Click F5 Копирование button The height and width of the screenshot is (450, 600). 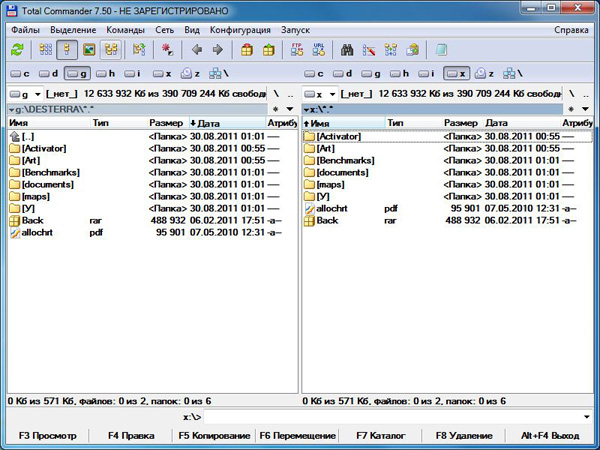214,436
